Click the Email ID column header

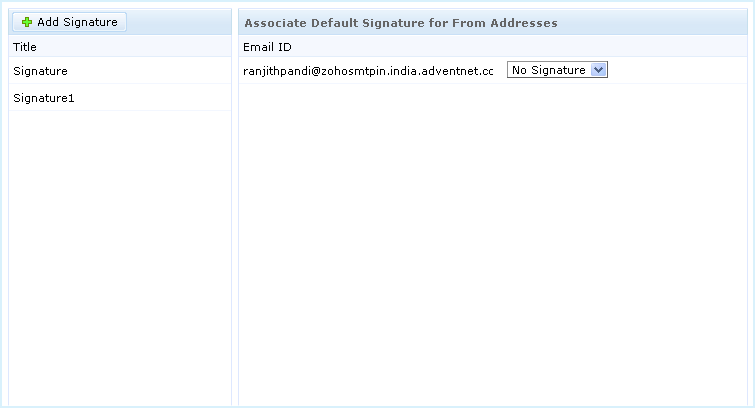click(x=267, y=47)
